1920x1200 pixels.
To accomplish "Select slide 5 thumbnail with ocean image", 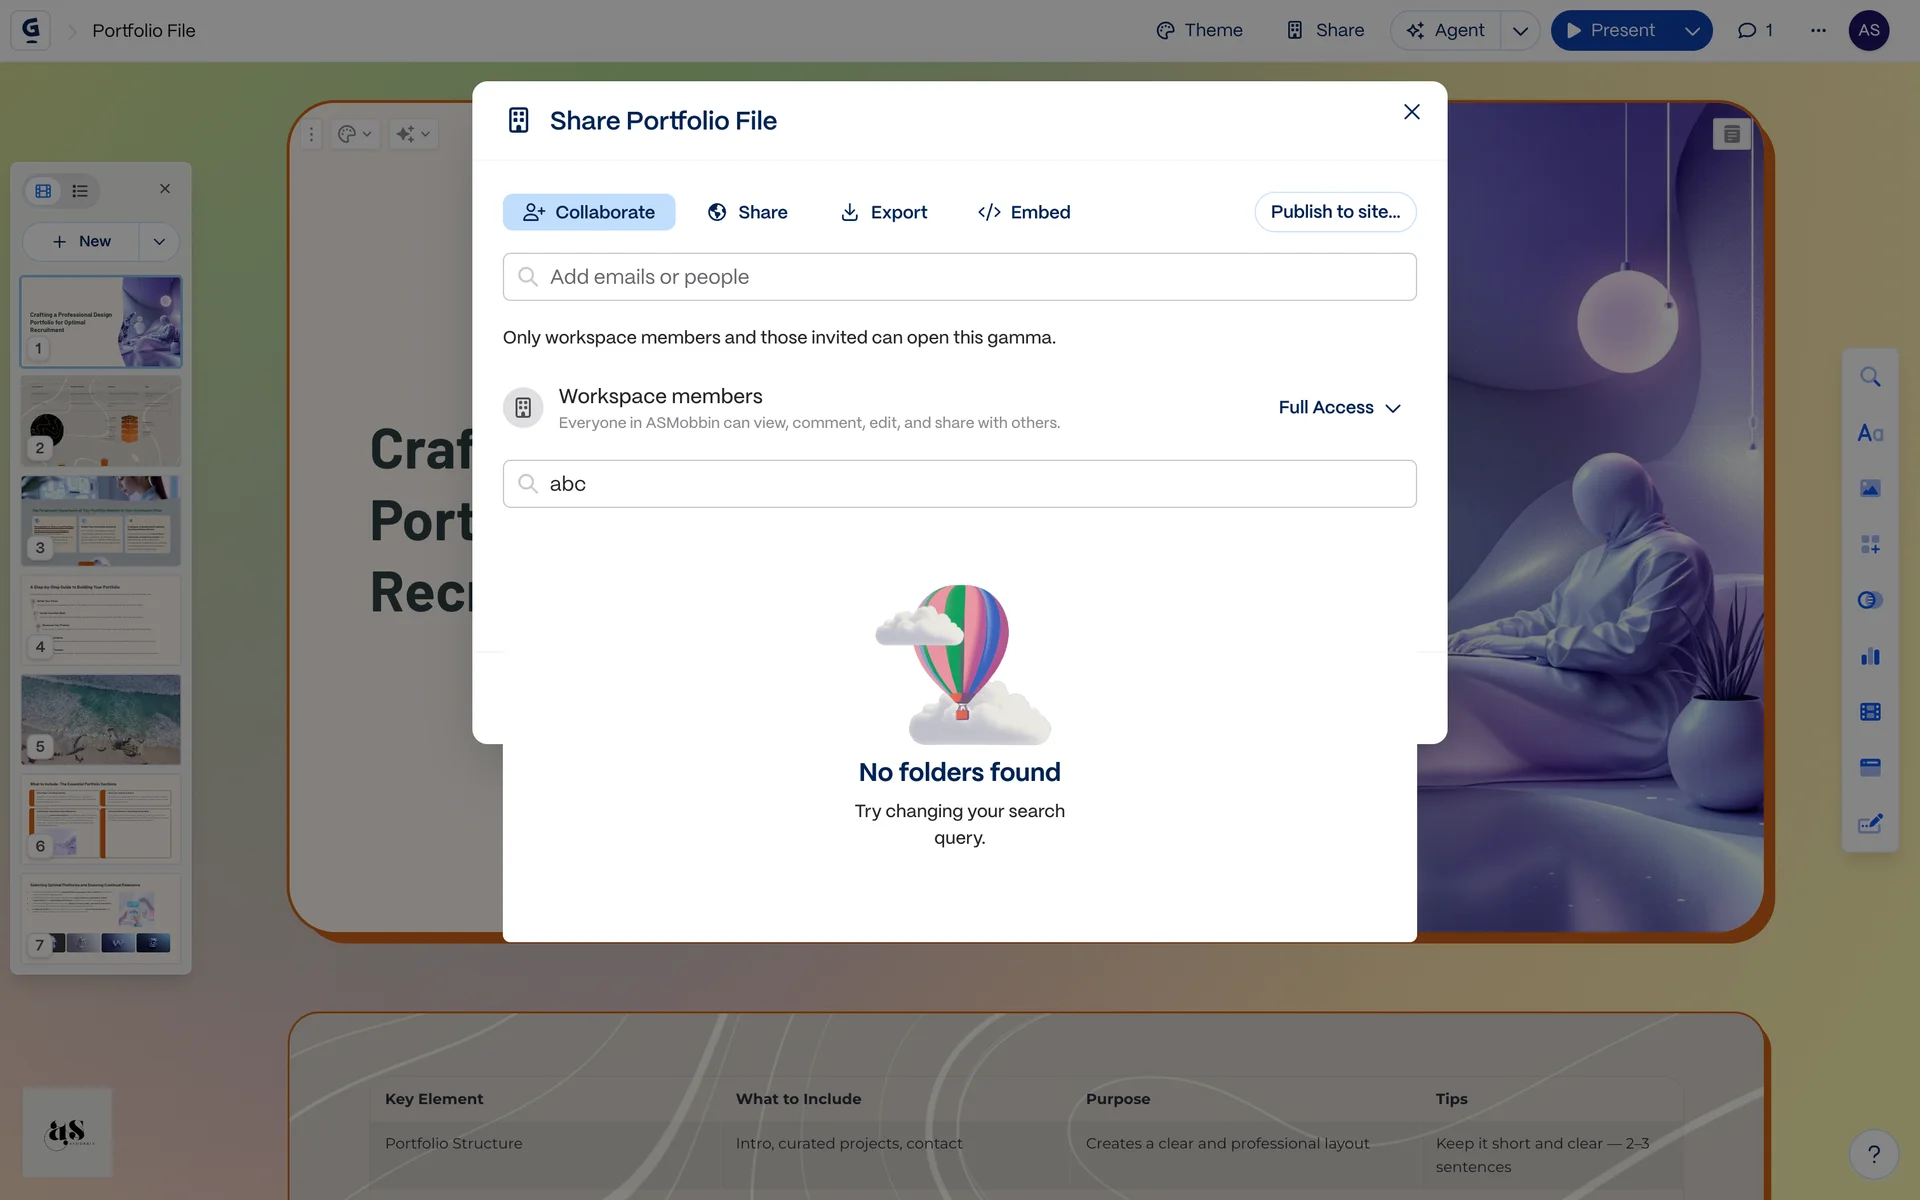I will click(101, 719).
